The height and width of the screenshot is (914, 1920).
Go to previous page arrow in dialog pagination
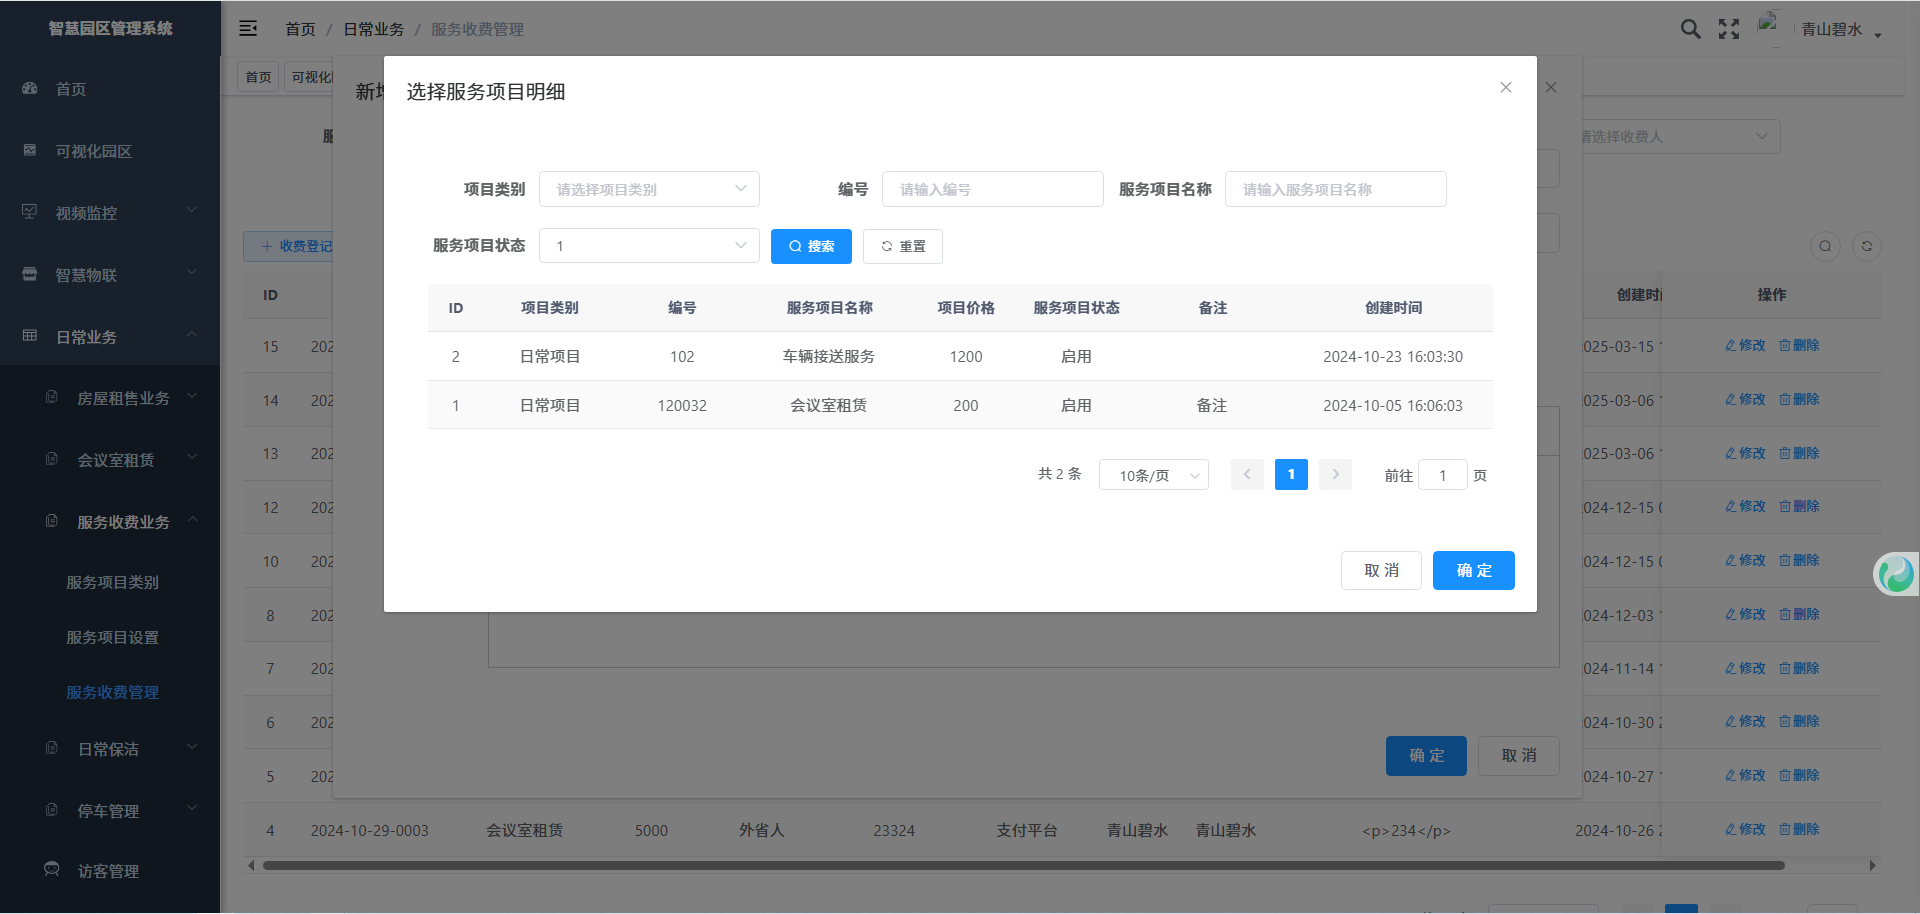pos(1247,475)
